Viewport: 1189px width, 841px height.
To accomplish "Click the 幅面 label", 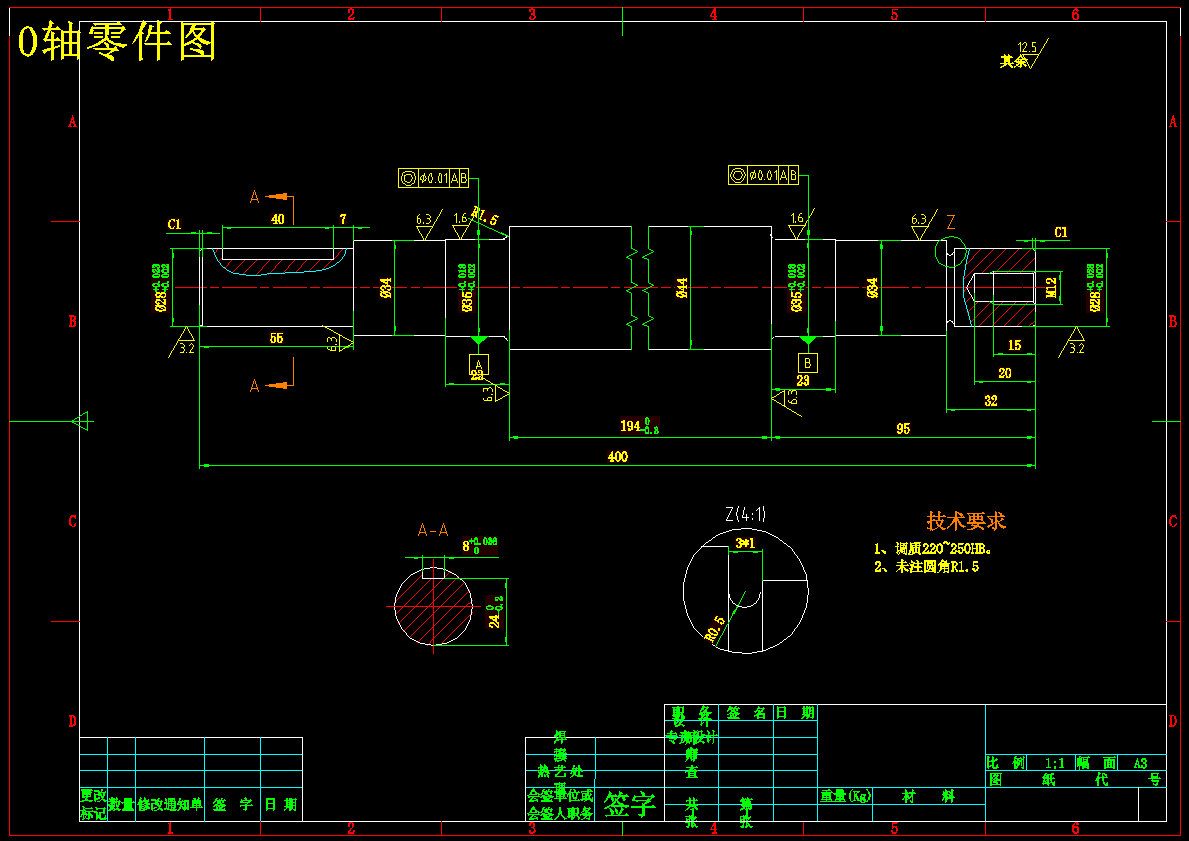I will coord(1096,763).
